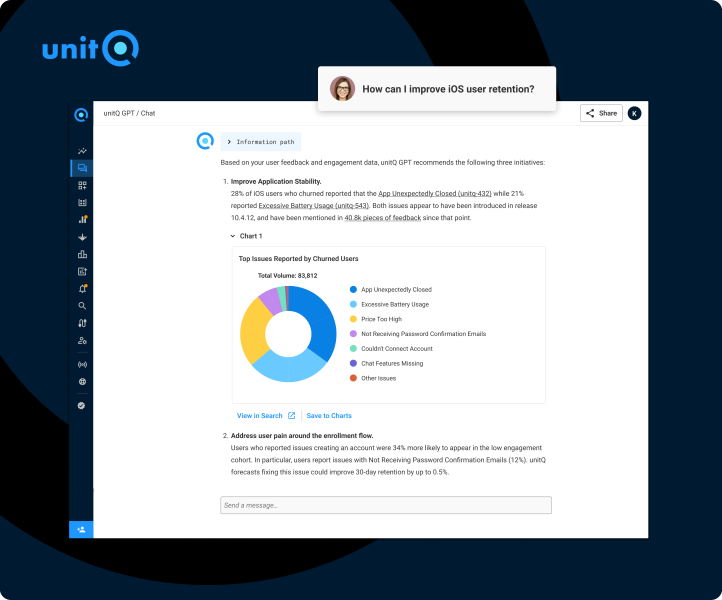The height and width of the screenshot is (600, 722).
Task: Click the purple segment of the donut chart
Action: tap(271, 300)
